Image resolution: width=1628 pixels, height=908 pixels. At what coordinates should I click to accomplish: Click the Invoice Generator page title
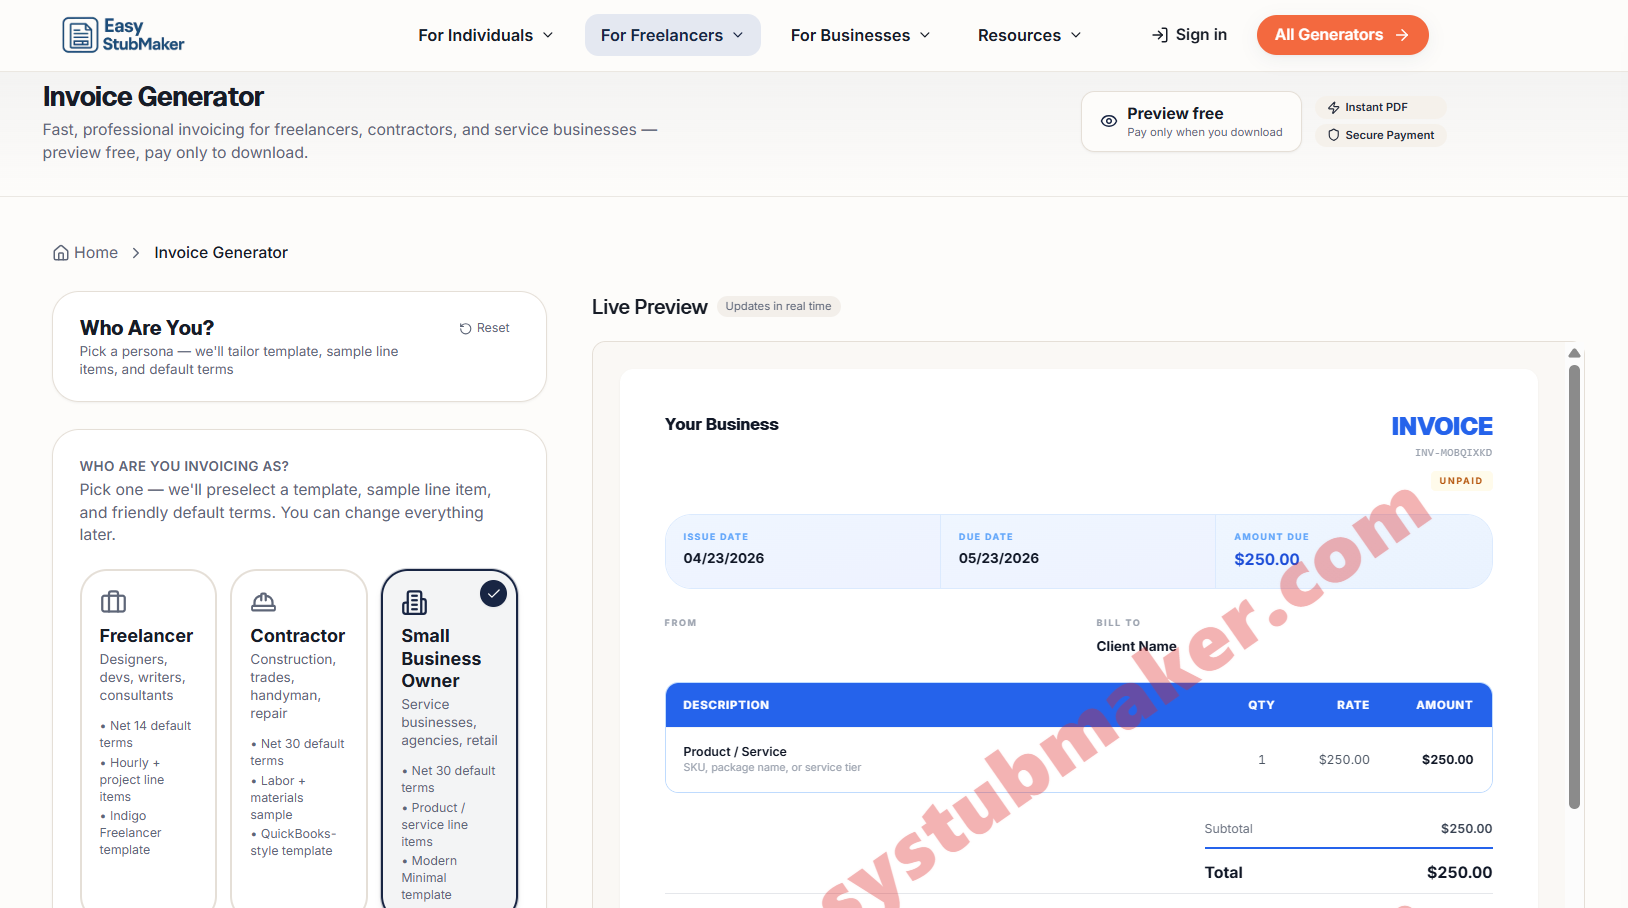pos(153,97)
